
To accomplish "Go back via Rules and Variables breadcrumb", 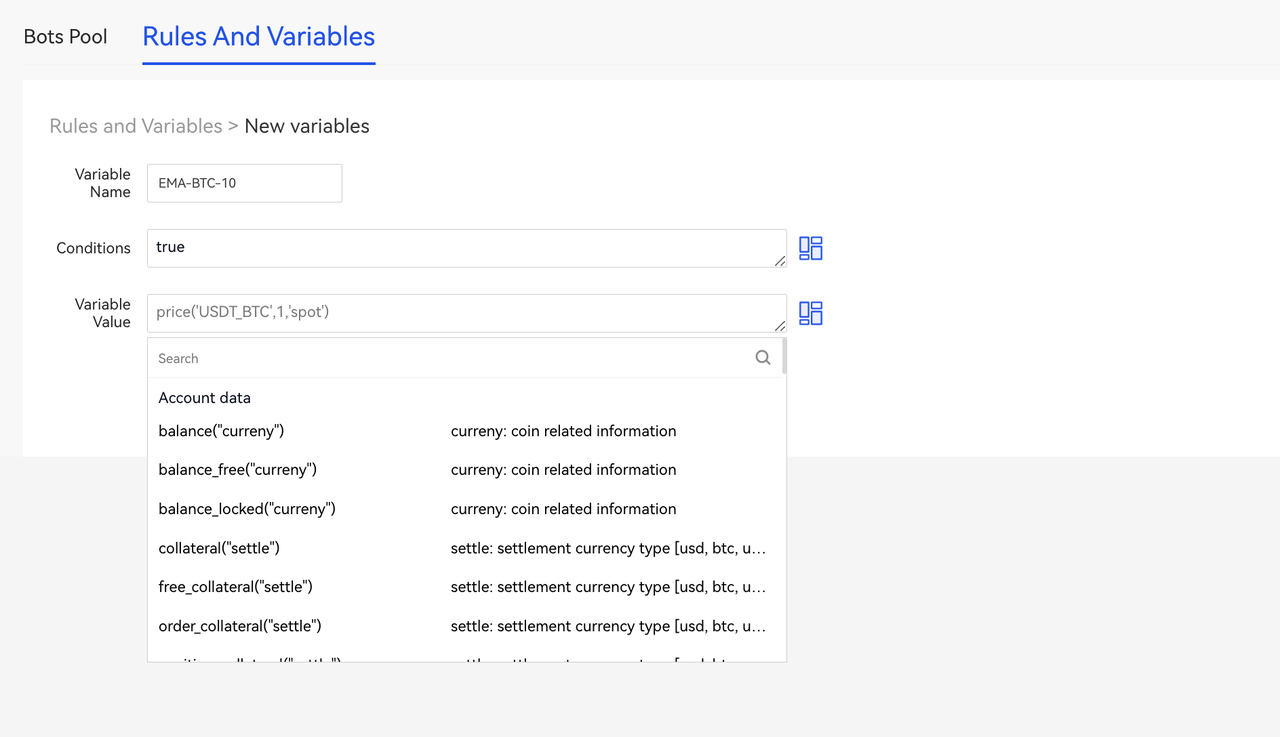I will coord(136,126).
